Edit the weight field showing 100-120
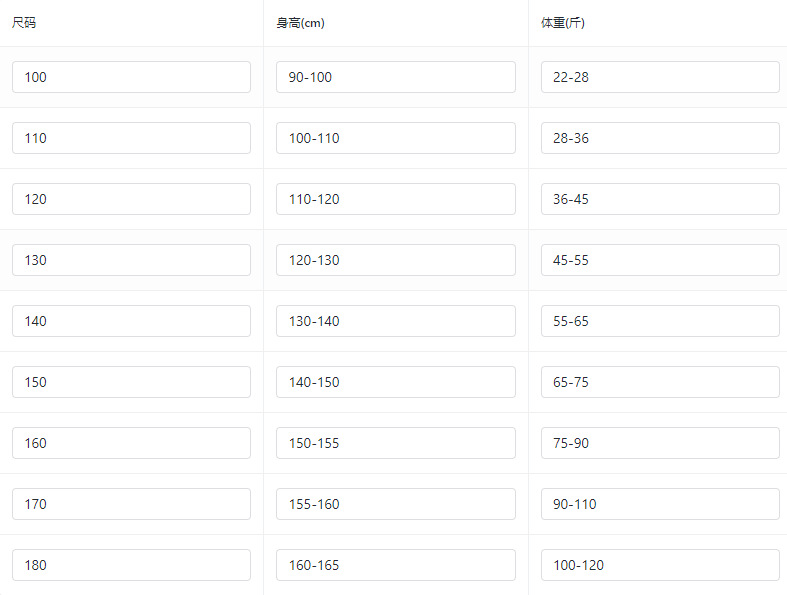The image size is (787, 595). tap(660, 565)
